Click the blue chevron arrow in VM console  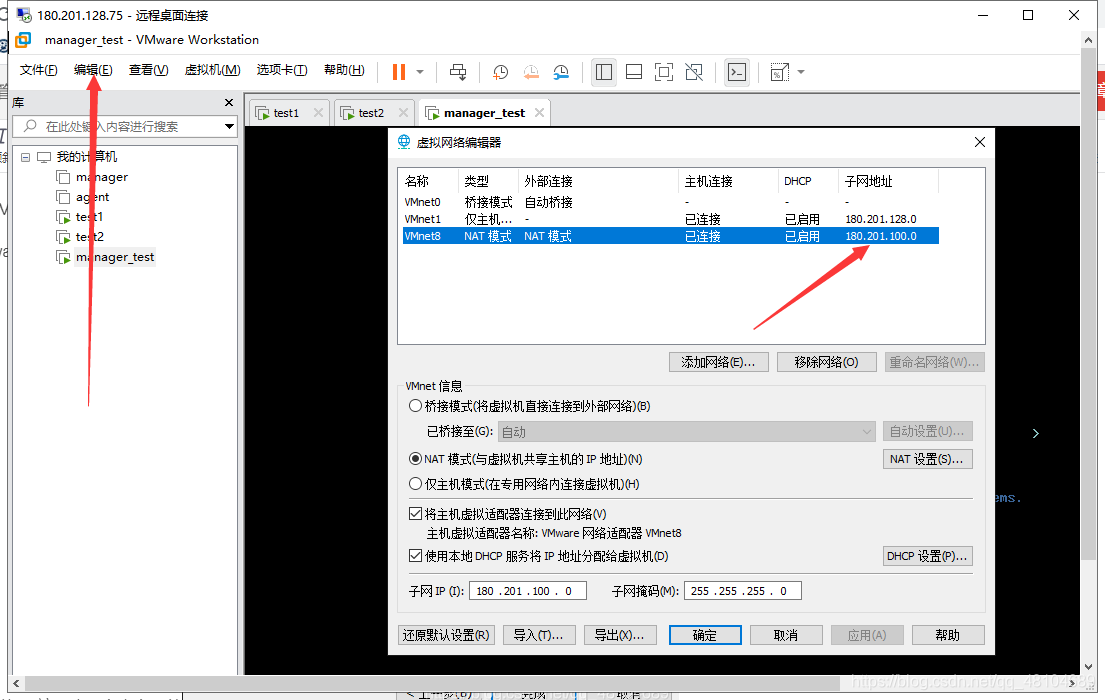(x=1035, y=434)
